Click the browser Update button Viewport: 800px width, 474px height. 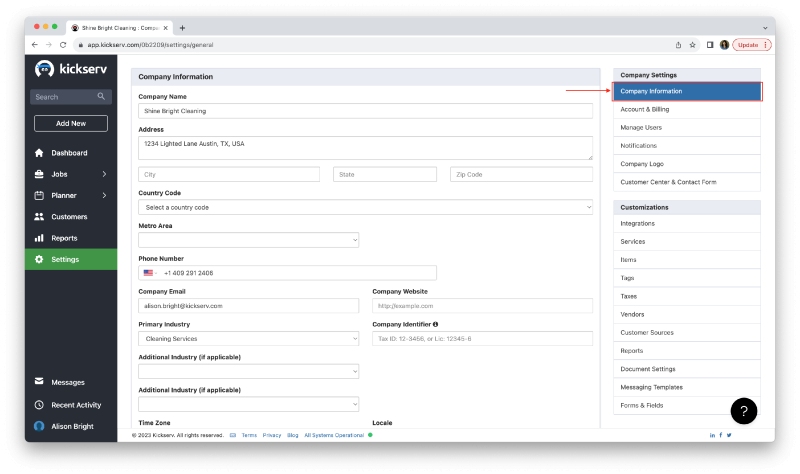click(x=752, y=45)
